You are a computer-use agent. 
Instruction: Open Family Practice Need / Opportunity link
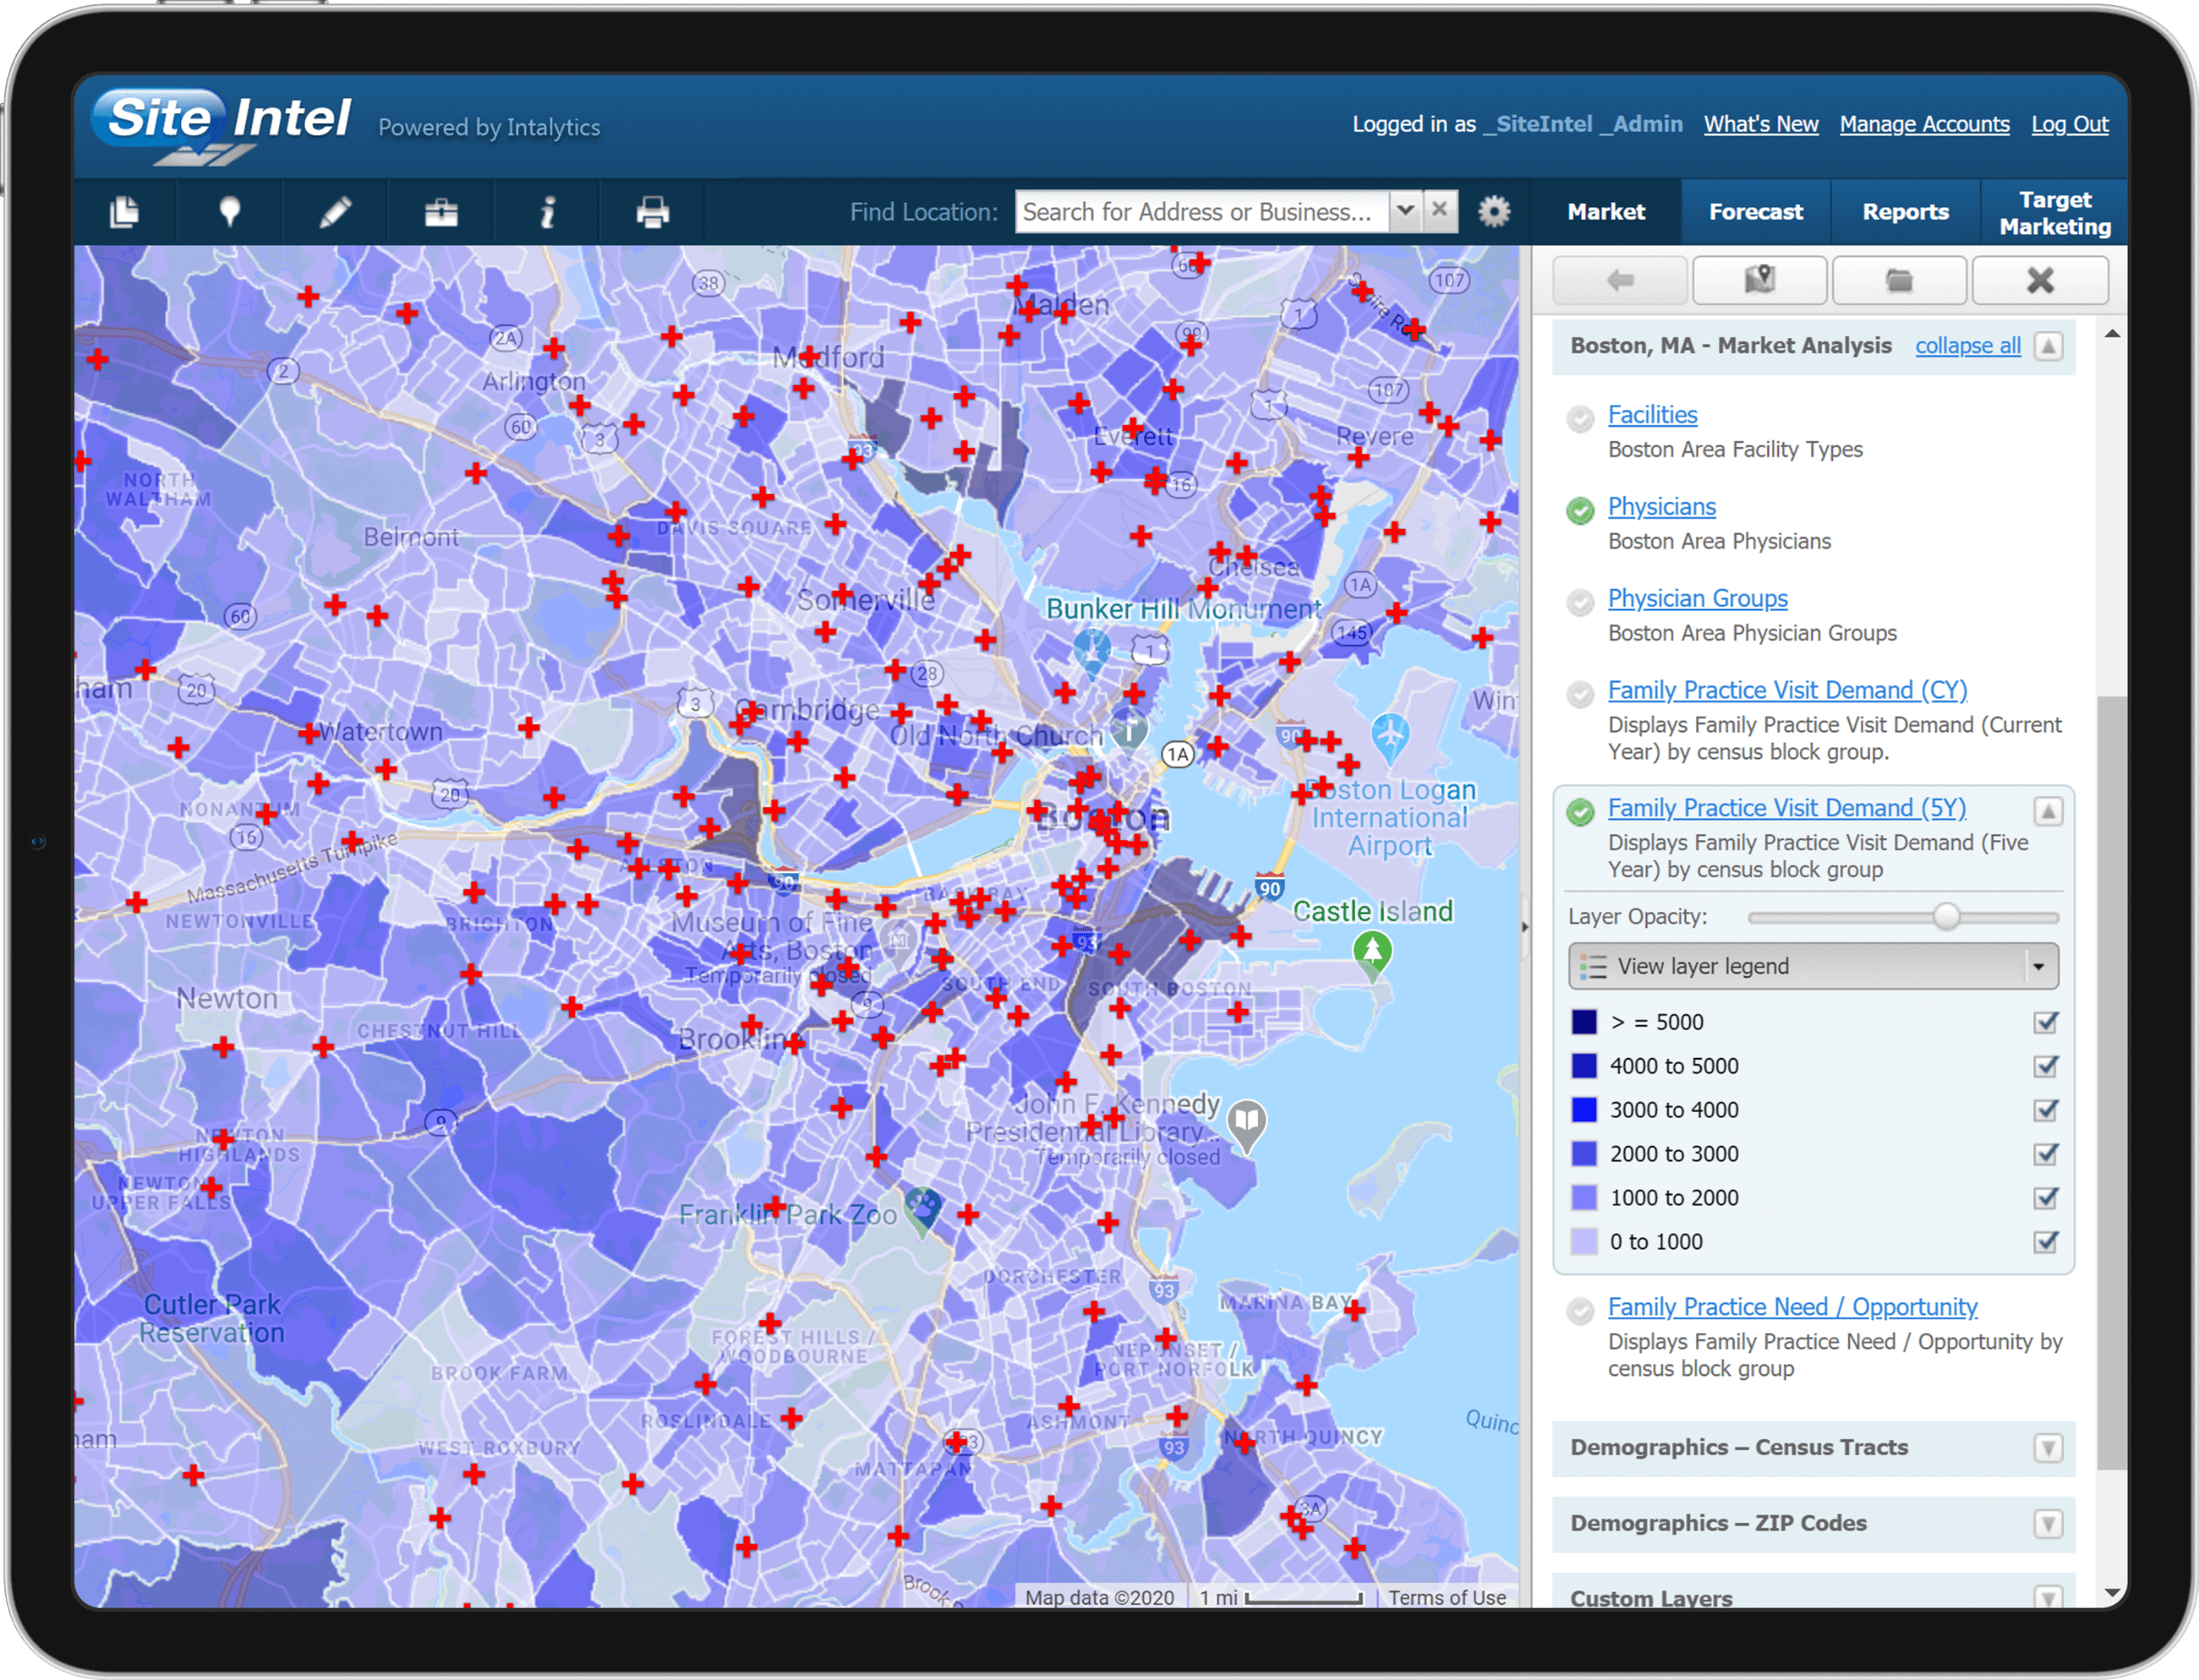[x=1792, y=1307]
